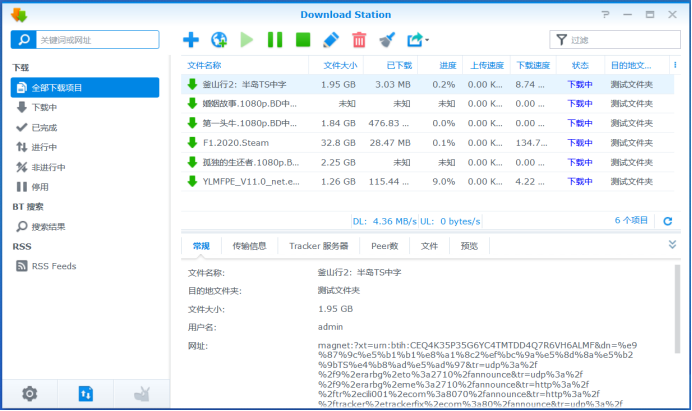Viewport: 692px width, 411px height.
Task: Select the F1.2020.Steam download row
Action: (x=427, y=143)
